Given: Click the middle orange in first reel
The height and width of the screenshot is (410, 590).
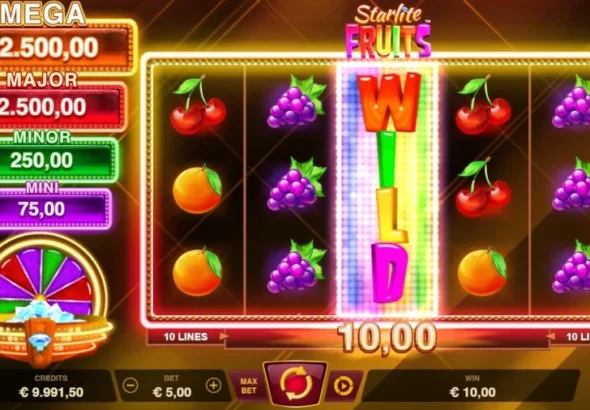Looking at the screenshot, I should click(x=197, y=189).
